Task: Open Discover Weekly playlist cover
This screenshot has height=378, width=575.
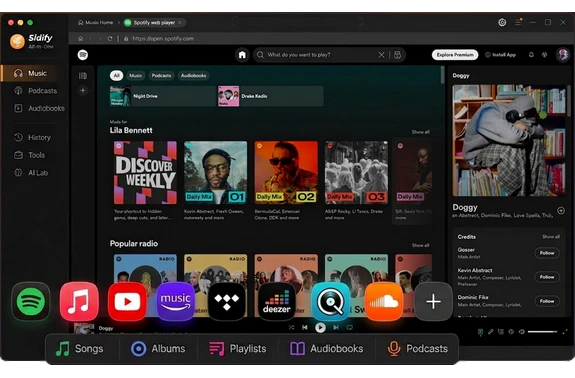Action: pyautogui.click(x=145, y=173)
